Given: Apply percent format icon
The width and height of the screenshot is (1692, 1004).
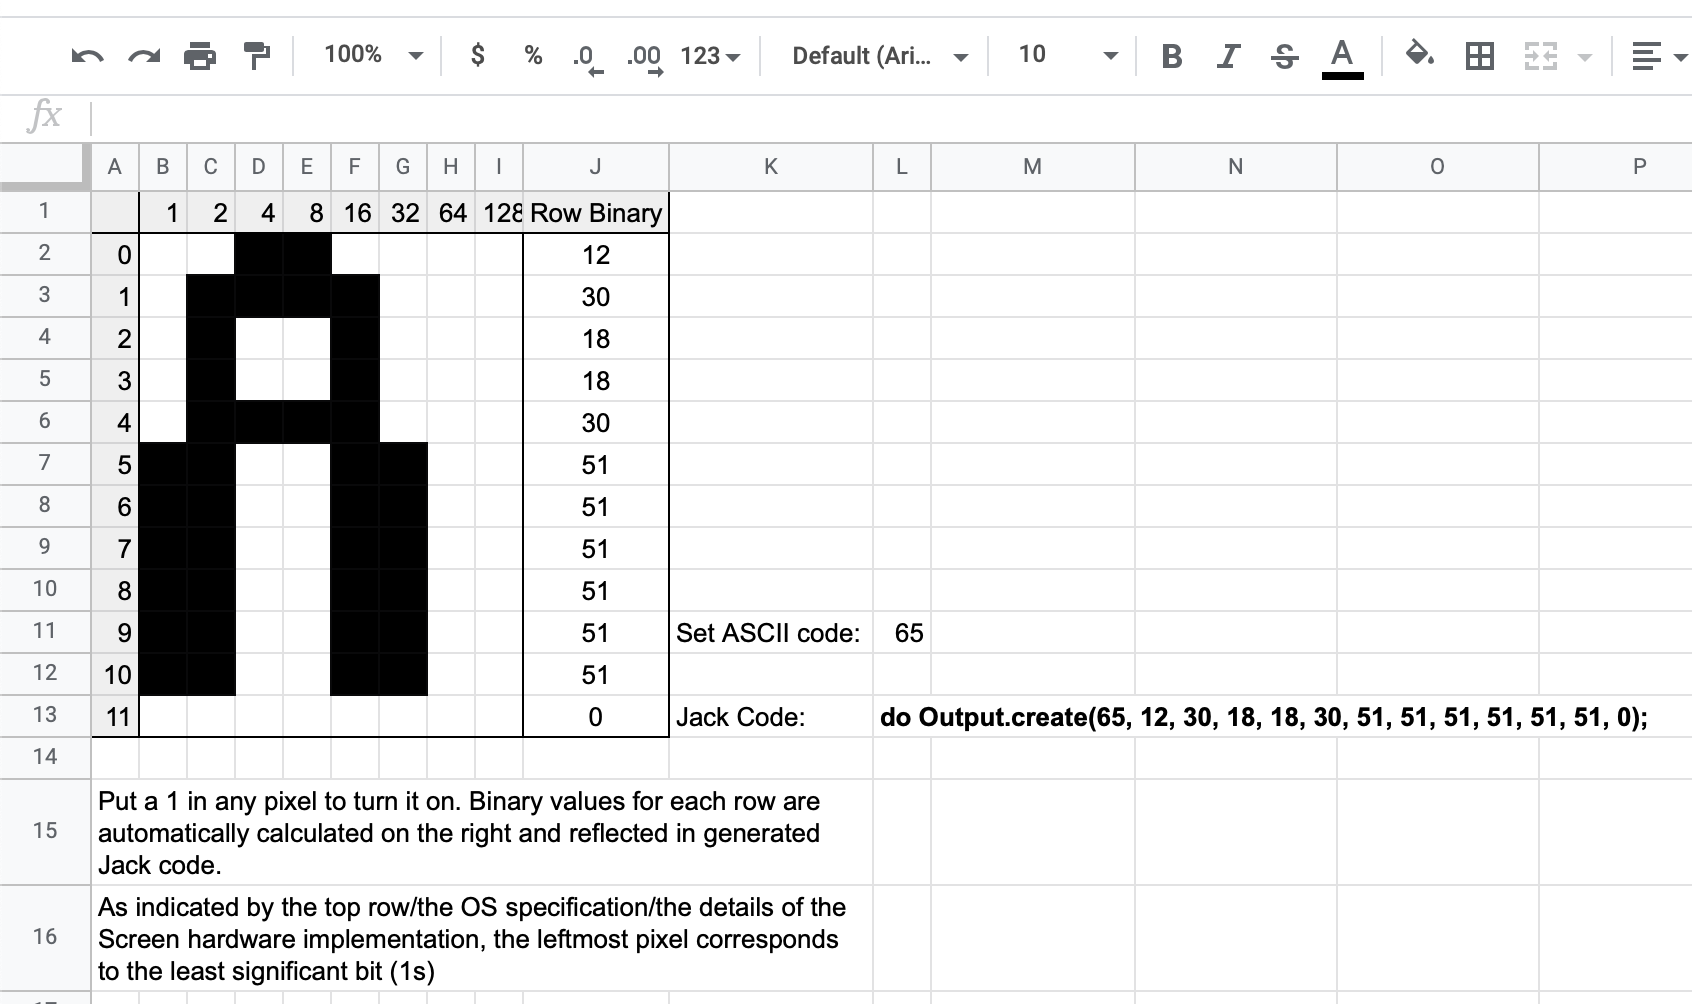Looking at the screenshot, I should [x=533, y=56].
